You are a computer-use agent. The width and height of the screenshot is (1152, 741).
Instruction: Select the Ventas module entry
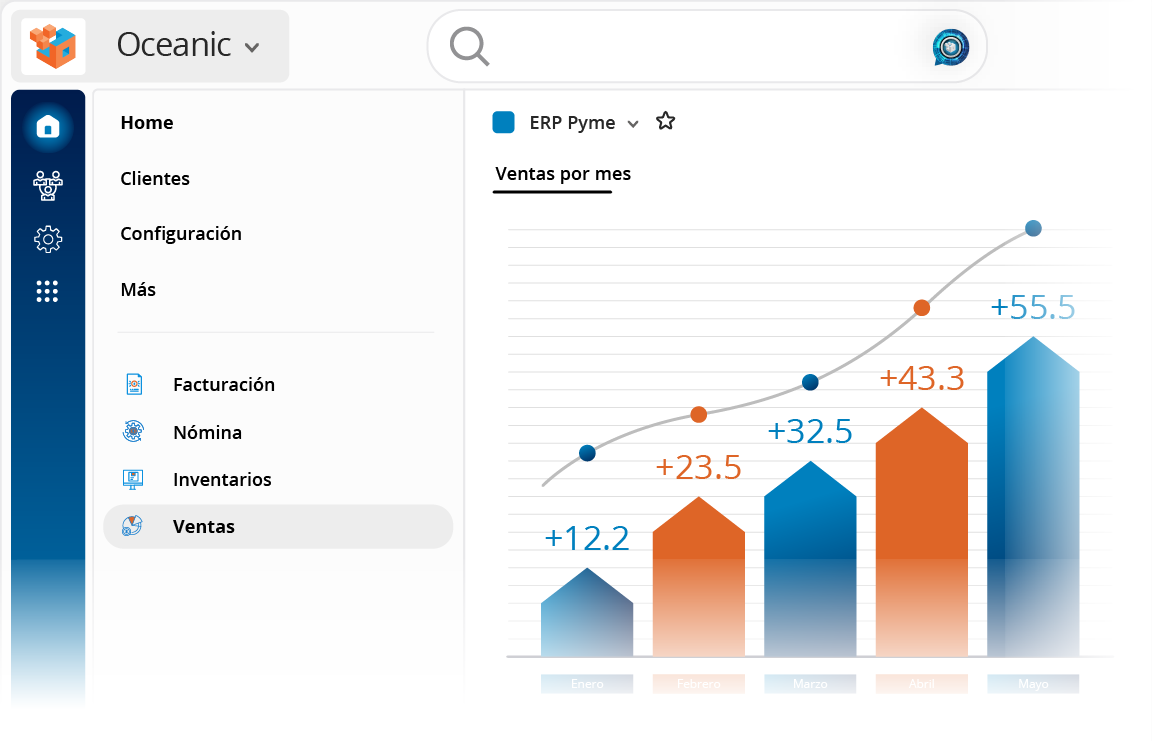(204, 527)
